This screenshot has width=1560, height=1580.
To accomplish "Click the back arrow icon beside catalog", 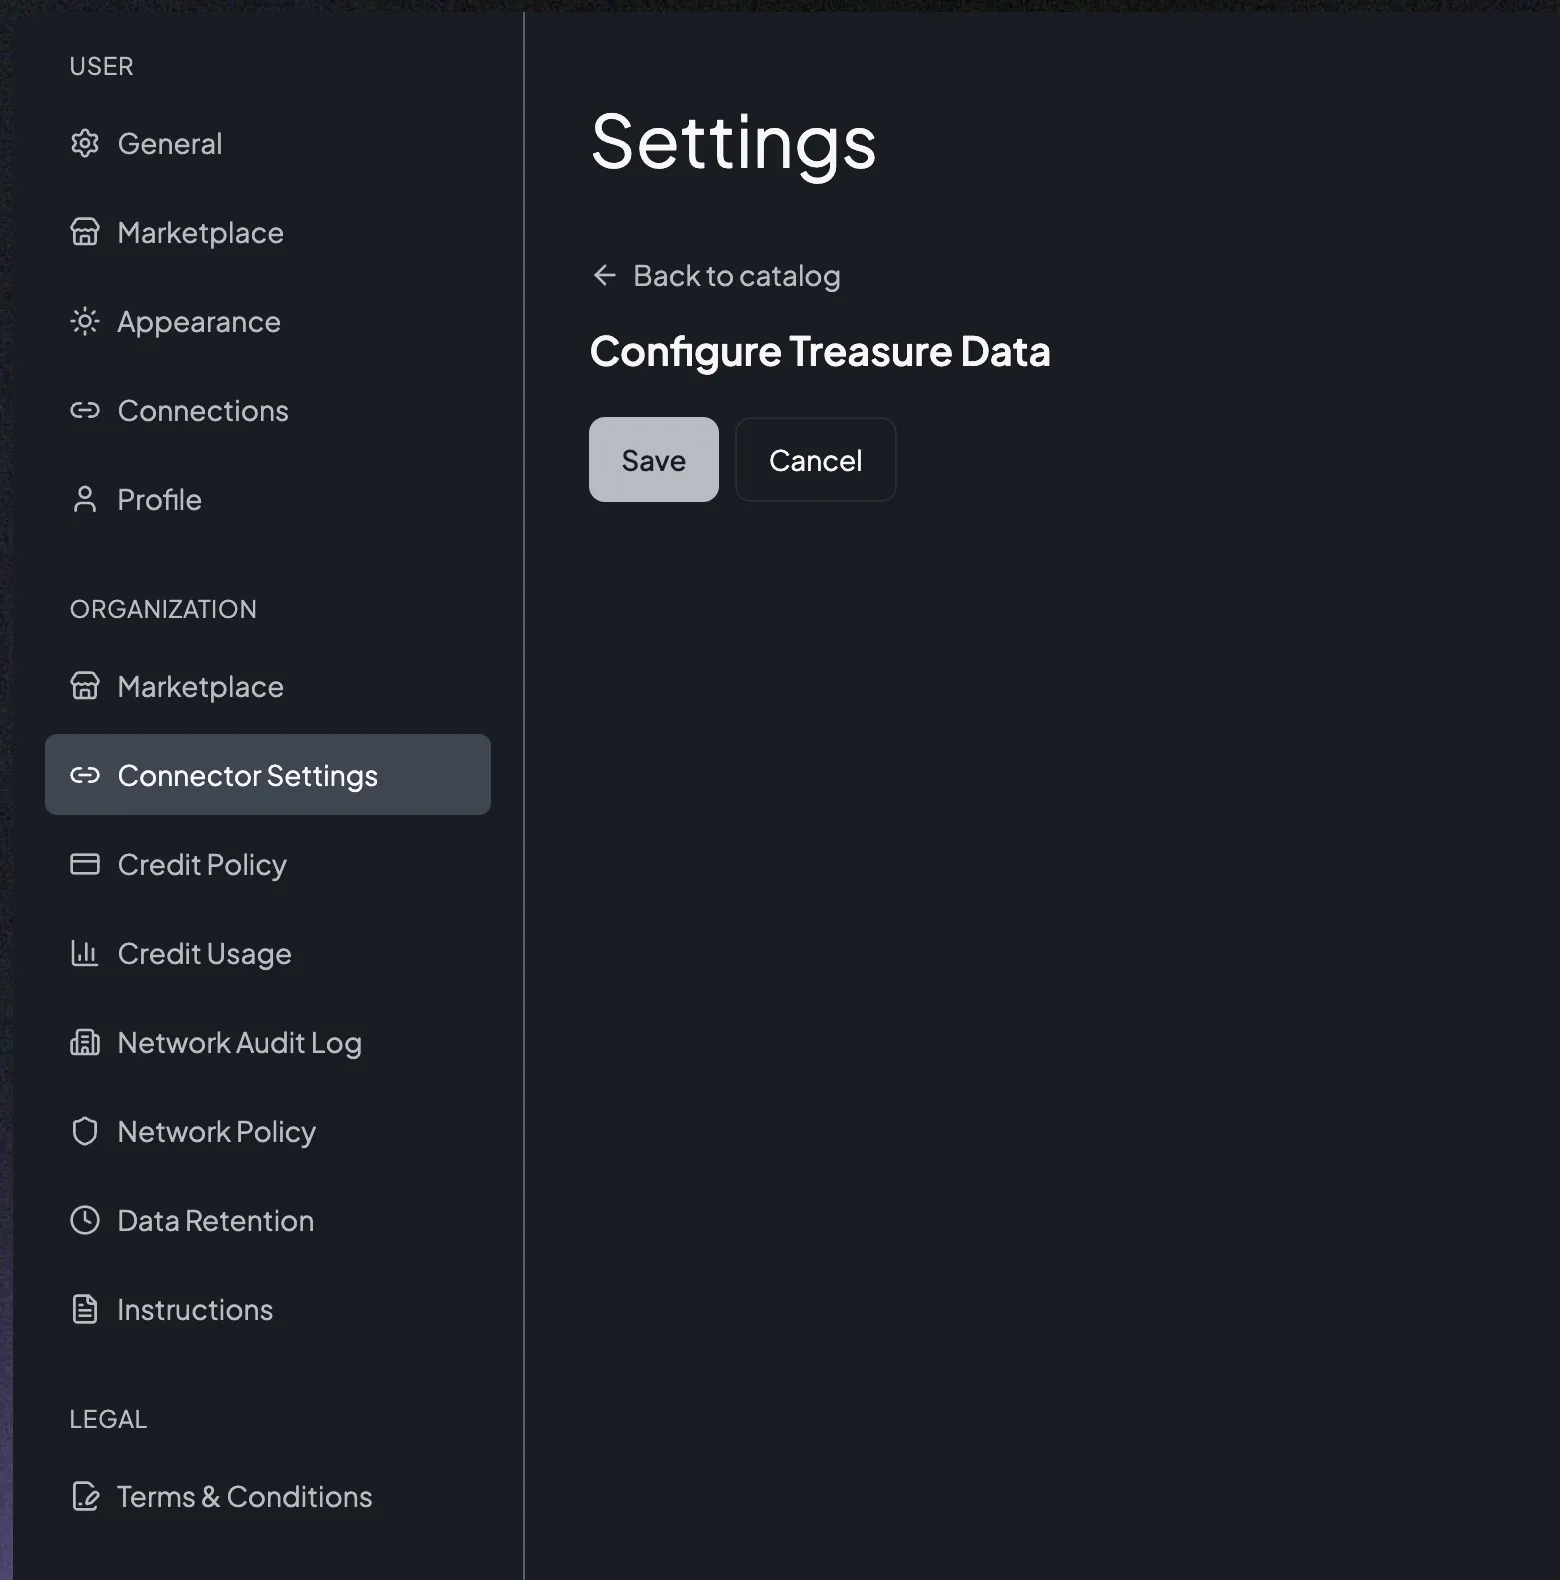I will coord(604,275).
